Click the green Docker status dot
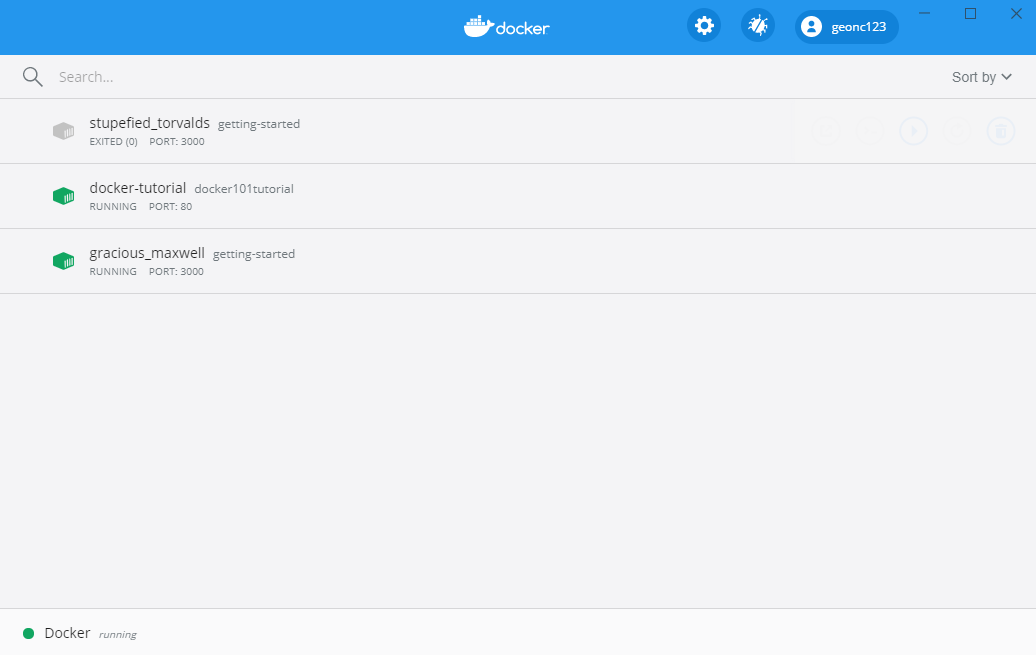This screenshot has width=1036, height=655. pos(28,633)
